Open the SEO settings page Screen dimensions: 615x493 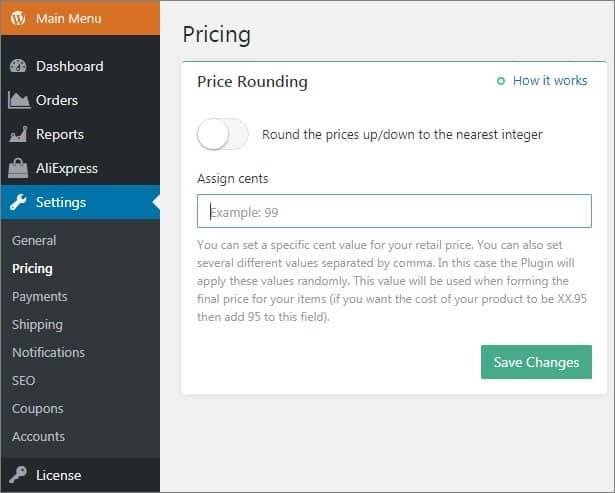pyautogui.click(x=24, y=380)
